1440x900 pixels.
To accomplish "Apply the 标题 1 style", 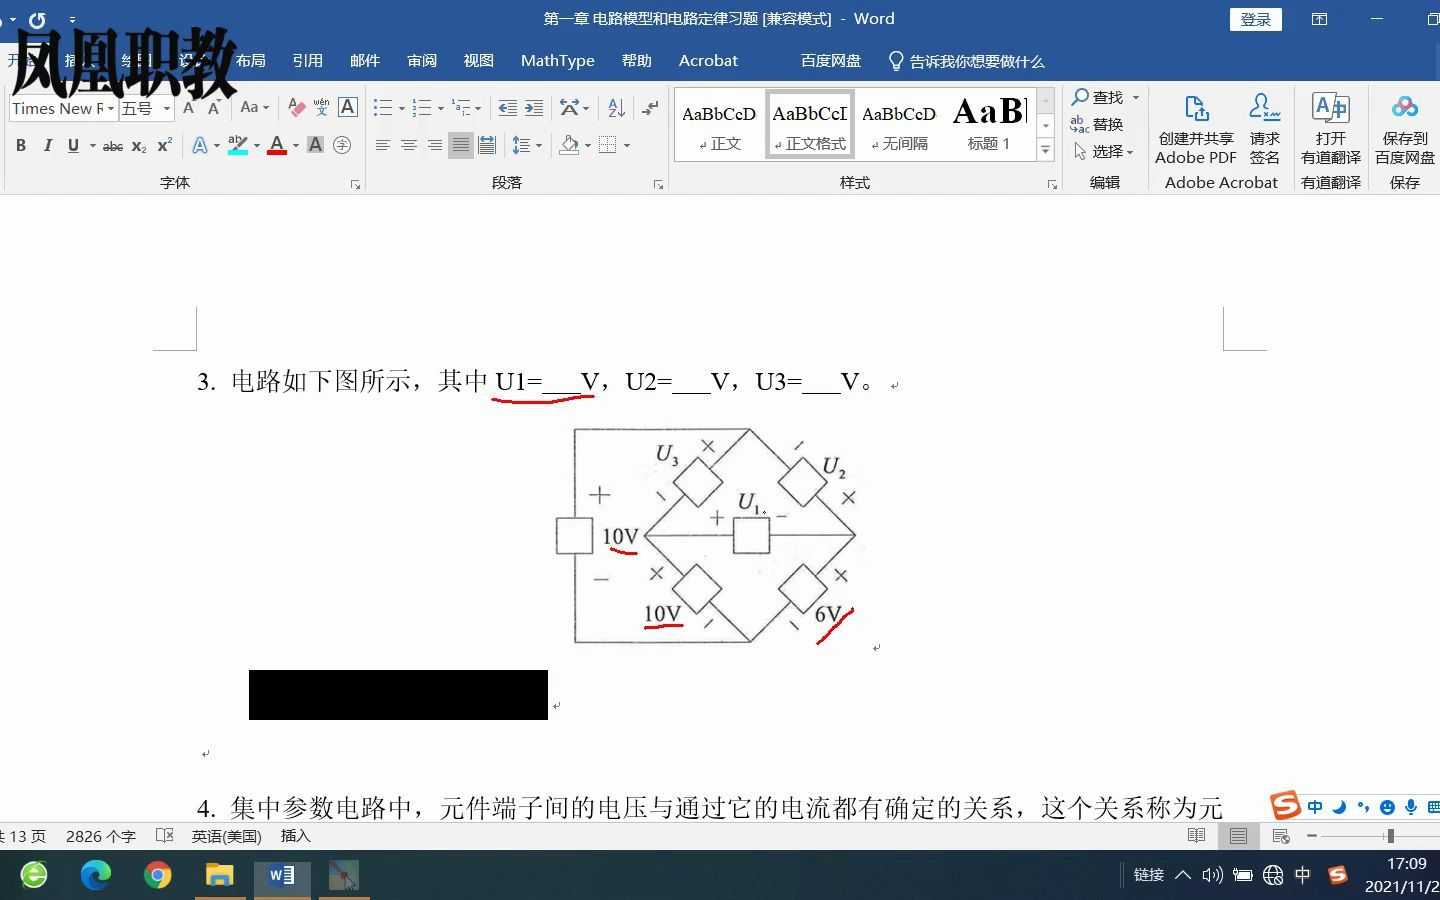I will (989, 124).
